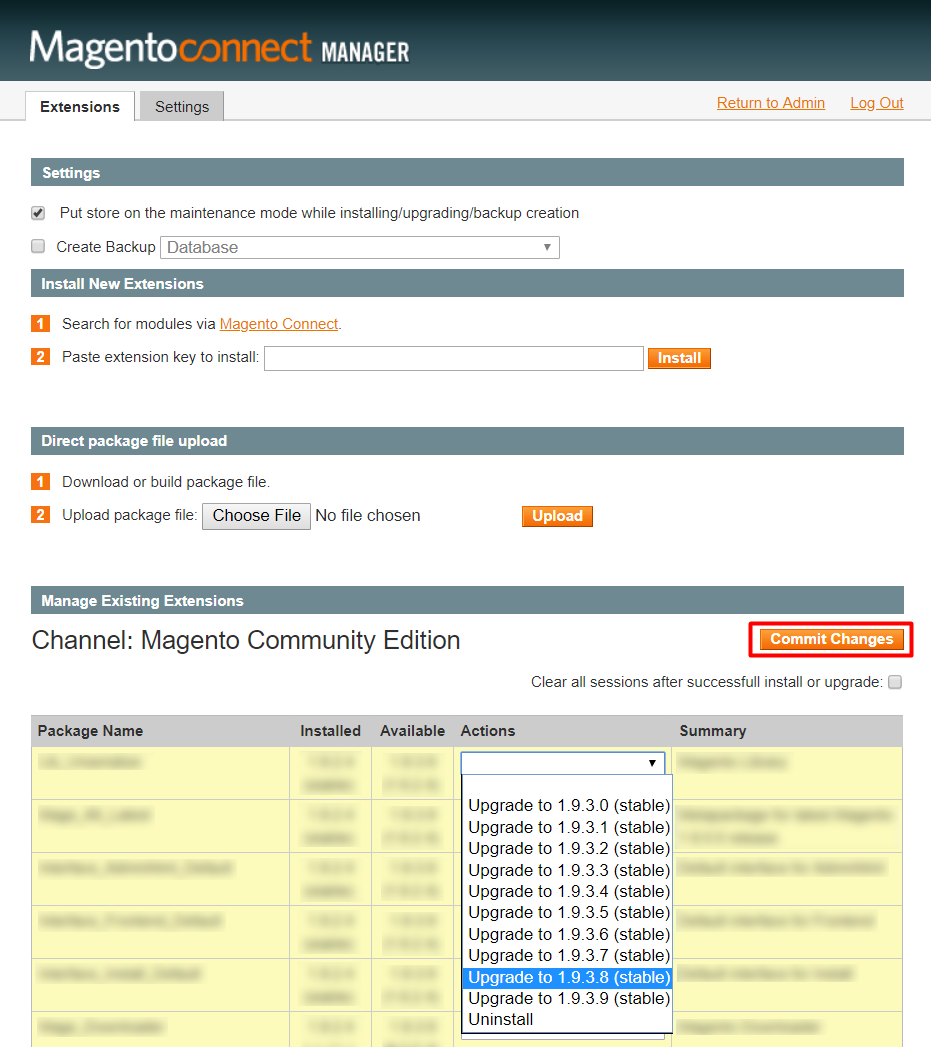Collapse the open Actions dropdown arrow
Viewport: 931px width, 1047px height.
[652, 763]
